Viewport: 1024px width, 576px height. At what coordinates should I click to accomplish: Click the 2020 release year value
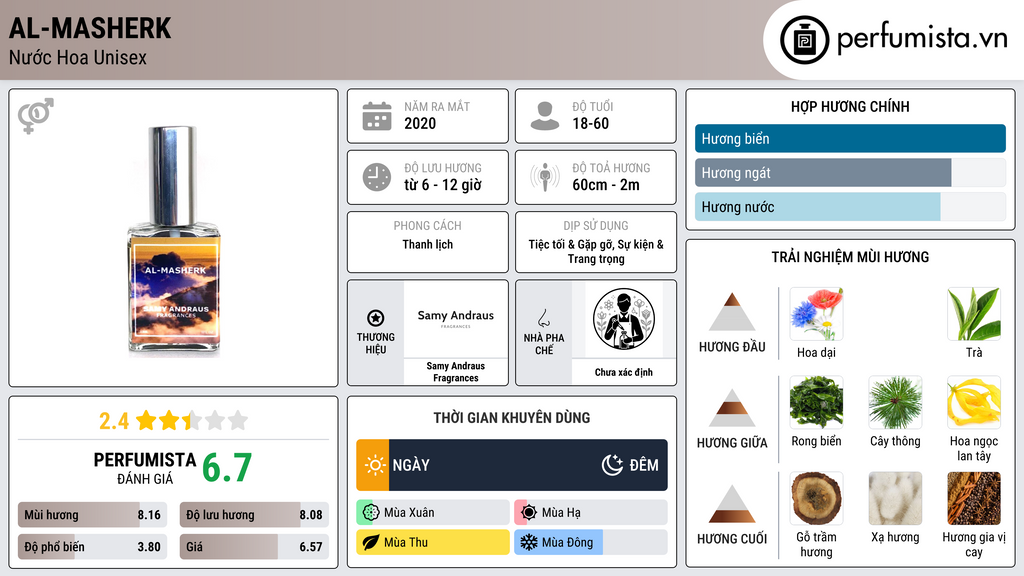tap(420, 123)
